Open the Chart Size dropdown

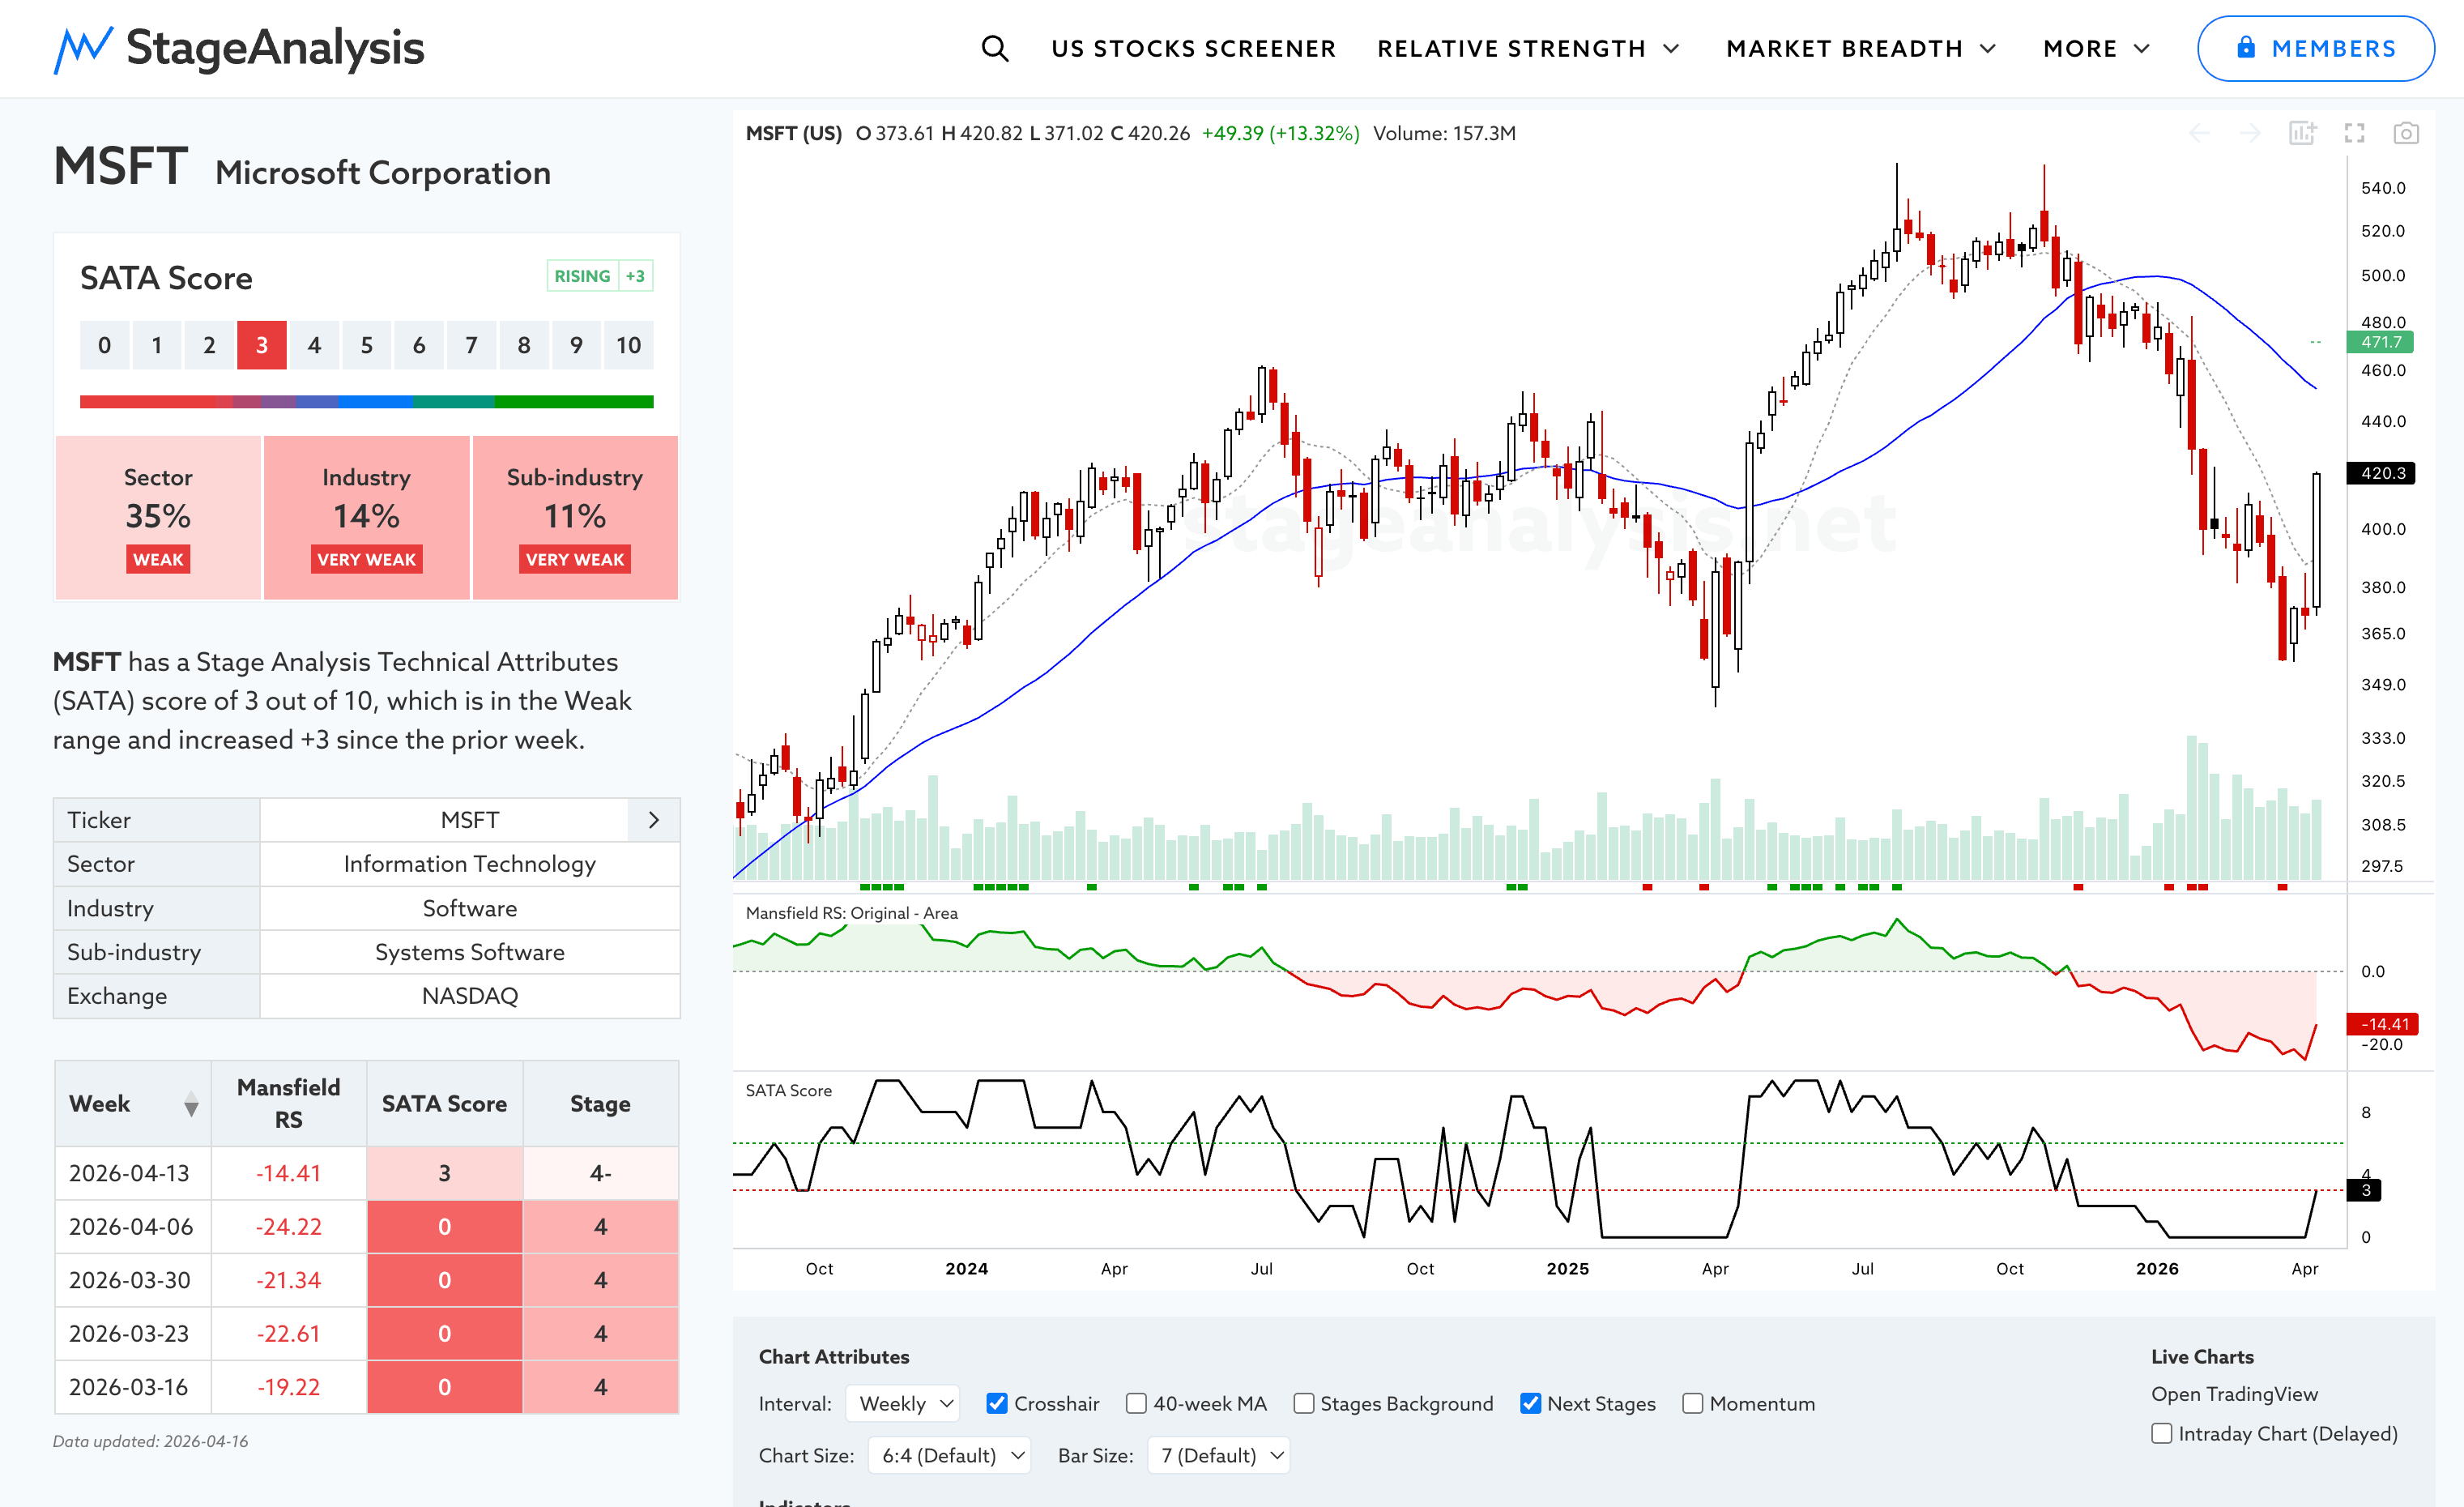coord(949,1455)
